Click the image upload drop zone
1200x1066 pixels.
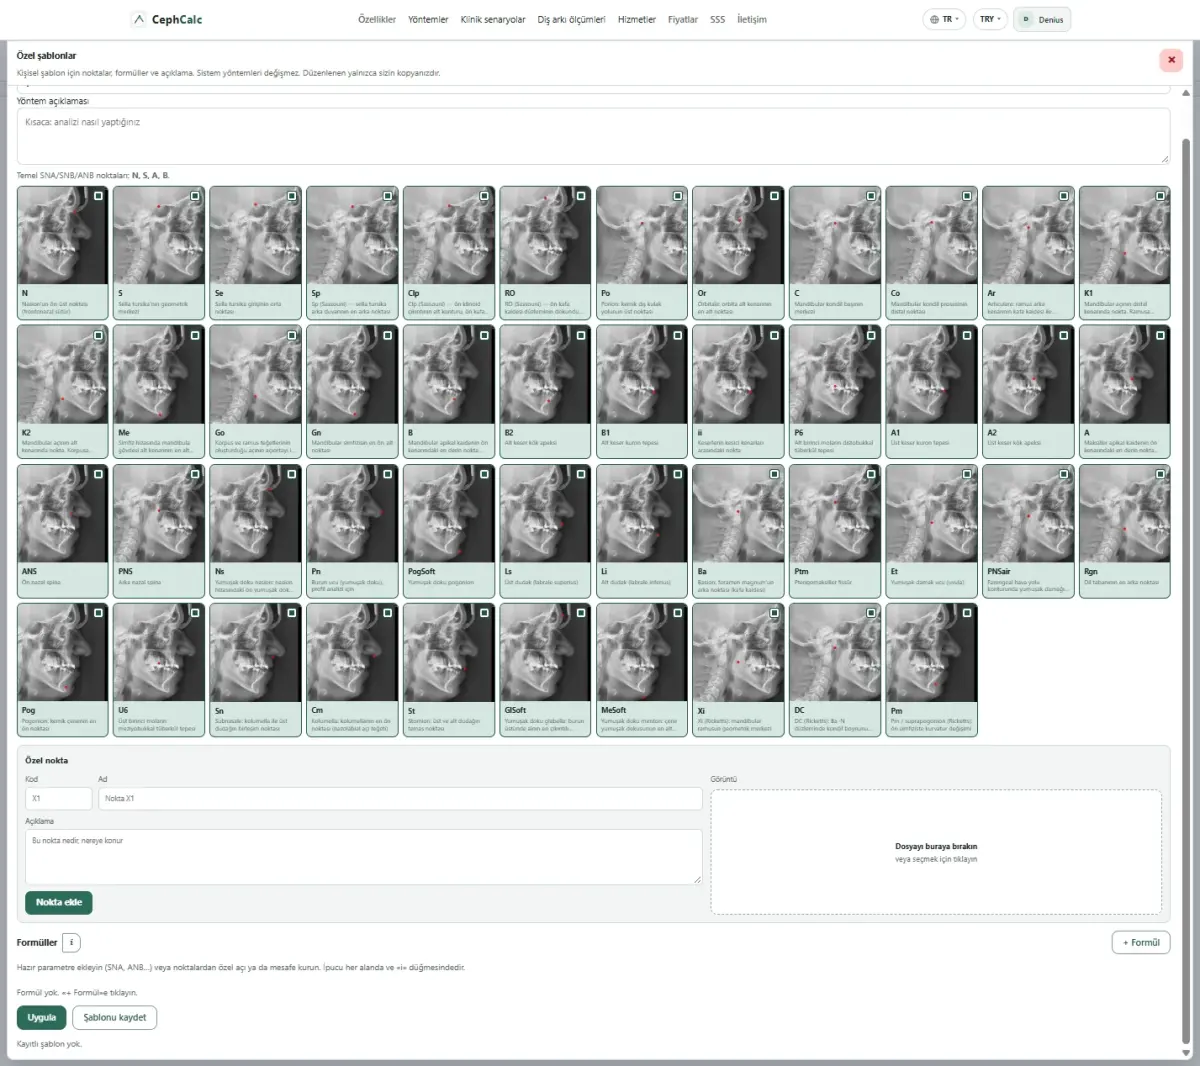936,852
